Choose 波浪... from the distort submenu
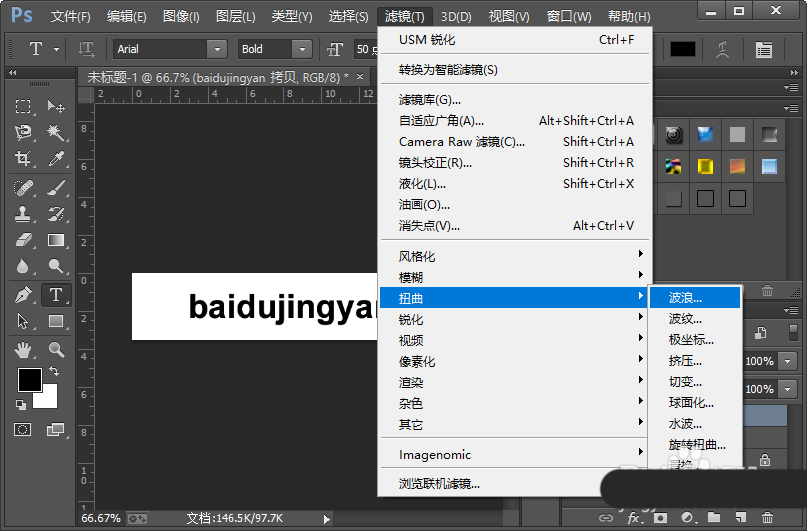Viewport: 807px width, 531px height. [695, 297]
